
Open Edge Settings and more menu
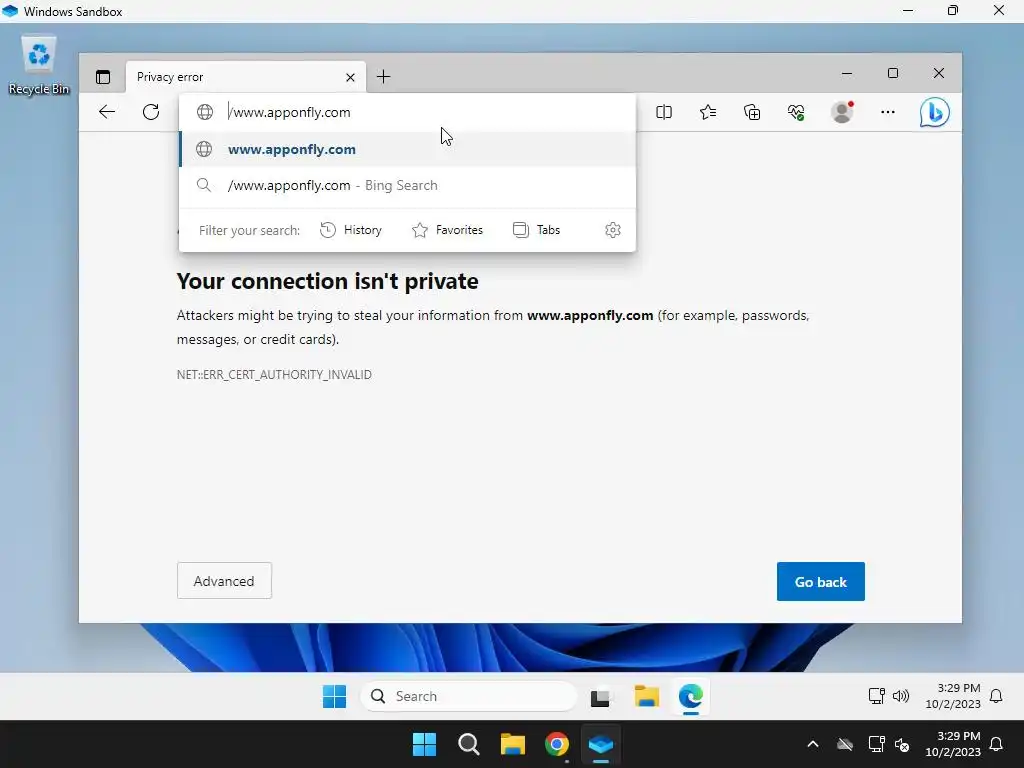(x=888, y=112)
